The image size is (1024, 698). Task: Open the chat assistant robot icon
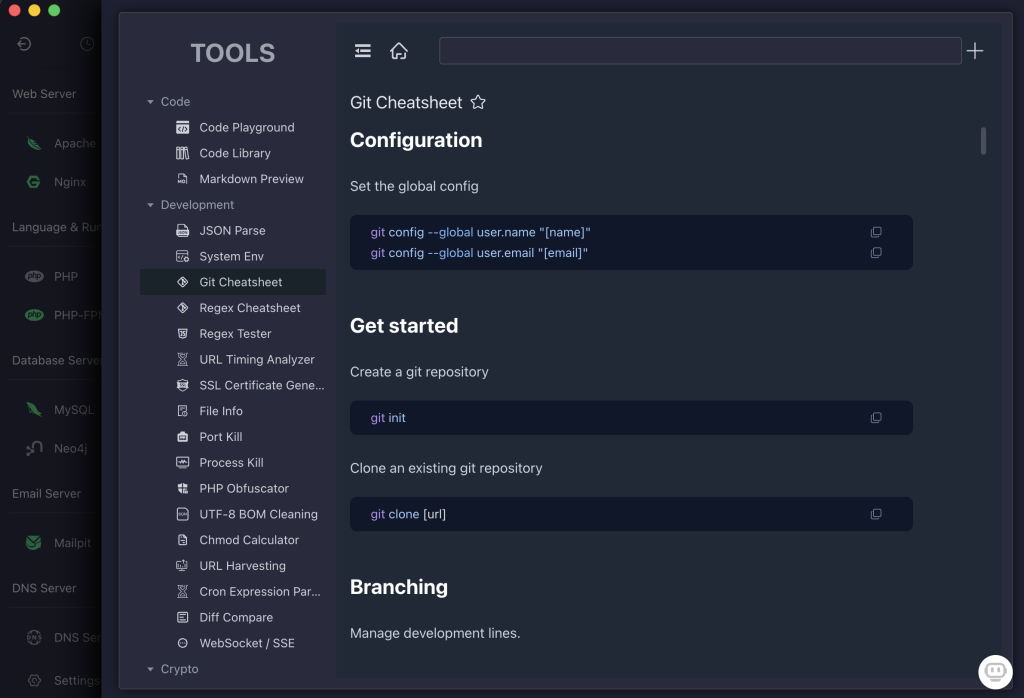995,672
